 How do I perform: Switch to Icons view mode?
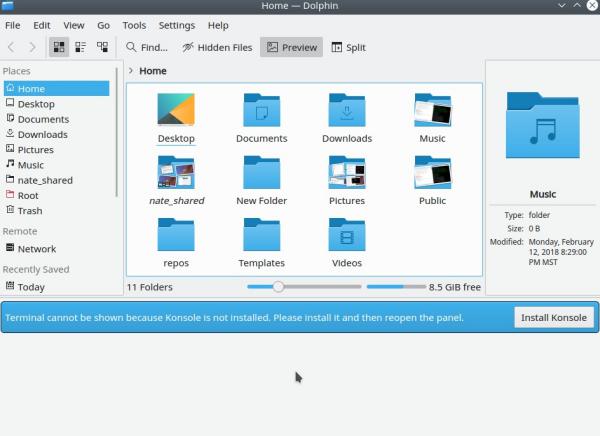click(58, 47)
